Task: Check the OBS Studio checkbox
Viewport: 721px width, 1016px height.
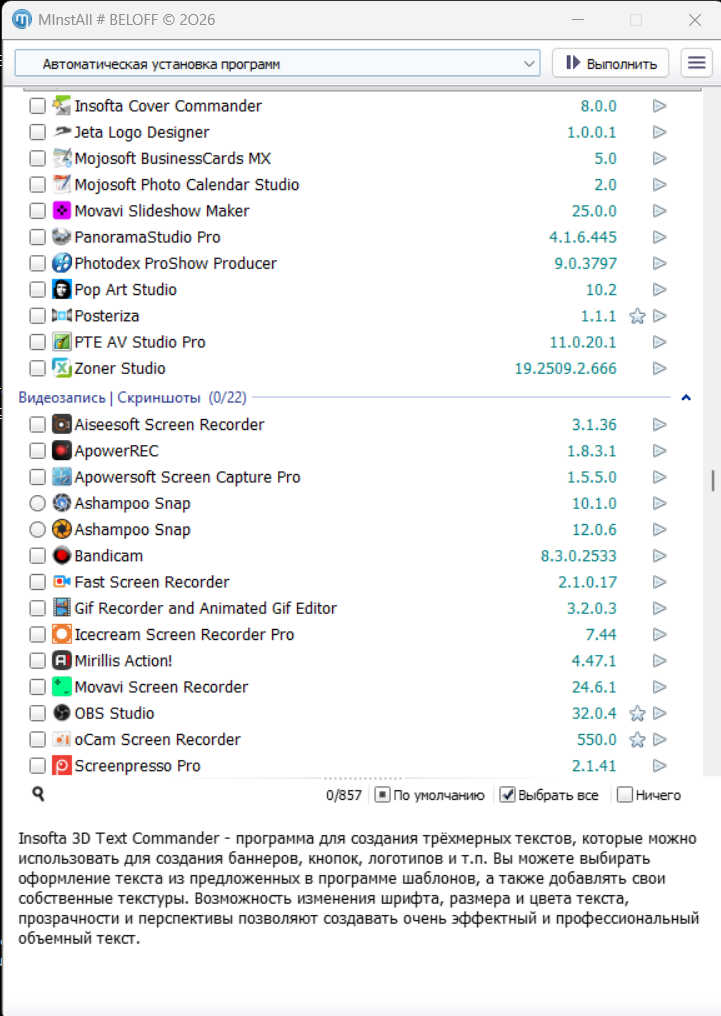Action: (38, 713)
